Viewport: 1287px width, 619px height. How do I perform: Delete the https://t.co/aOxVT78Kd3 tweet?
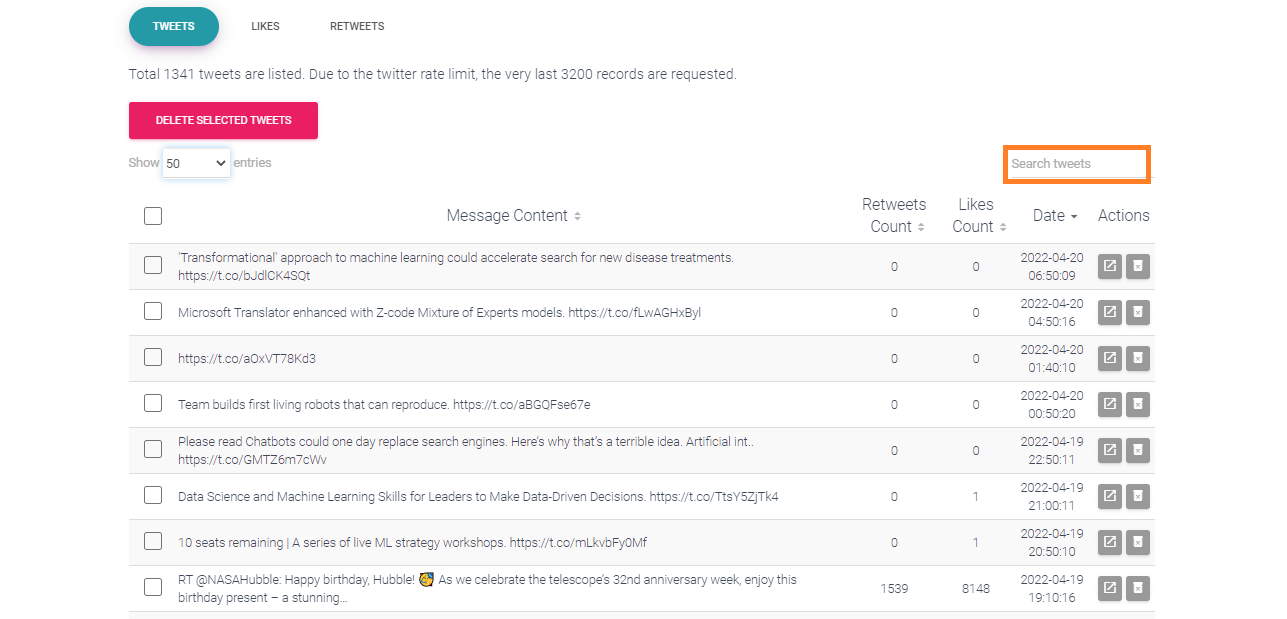[1137, 358]
